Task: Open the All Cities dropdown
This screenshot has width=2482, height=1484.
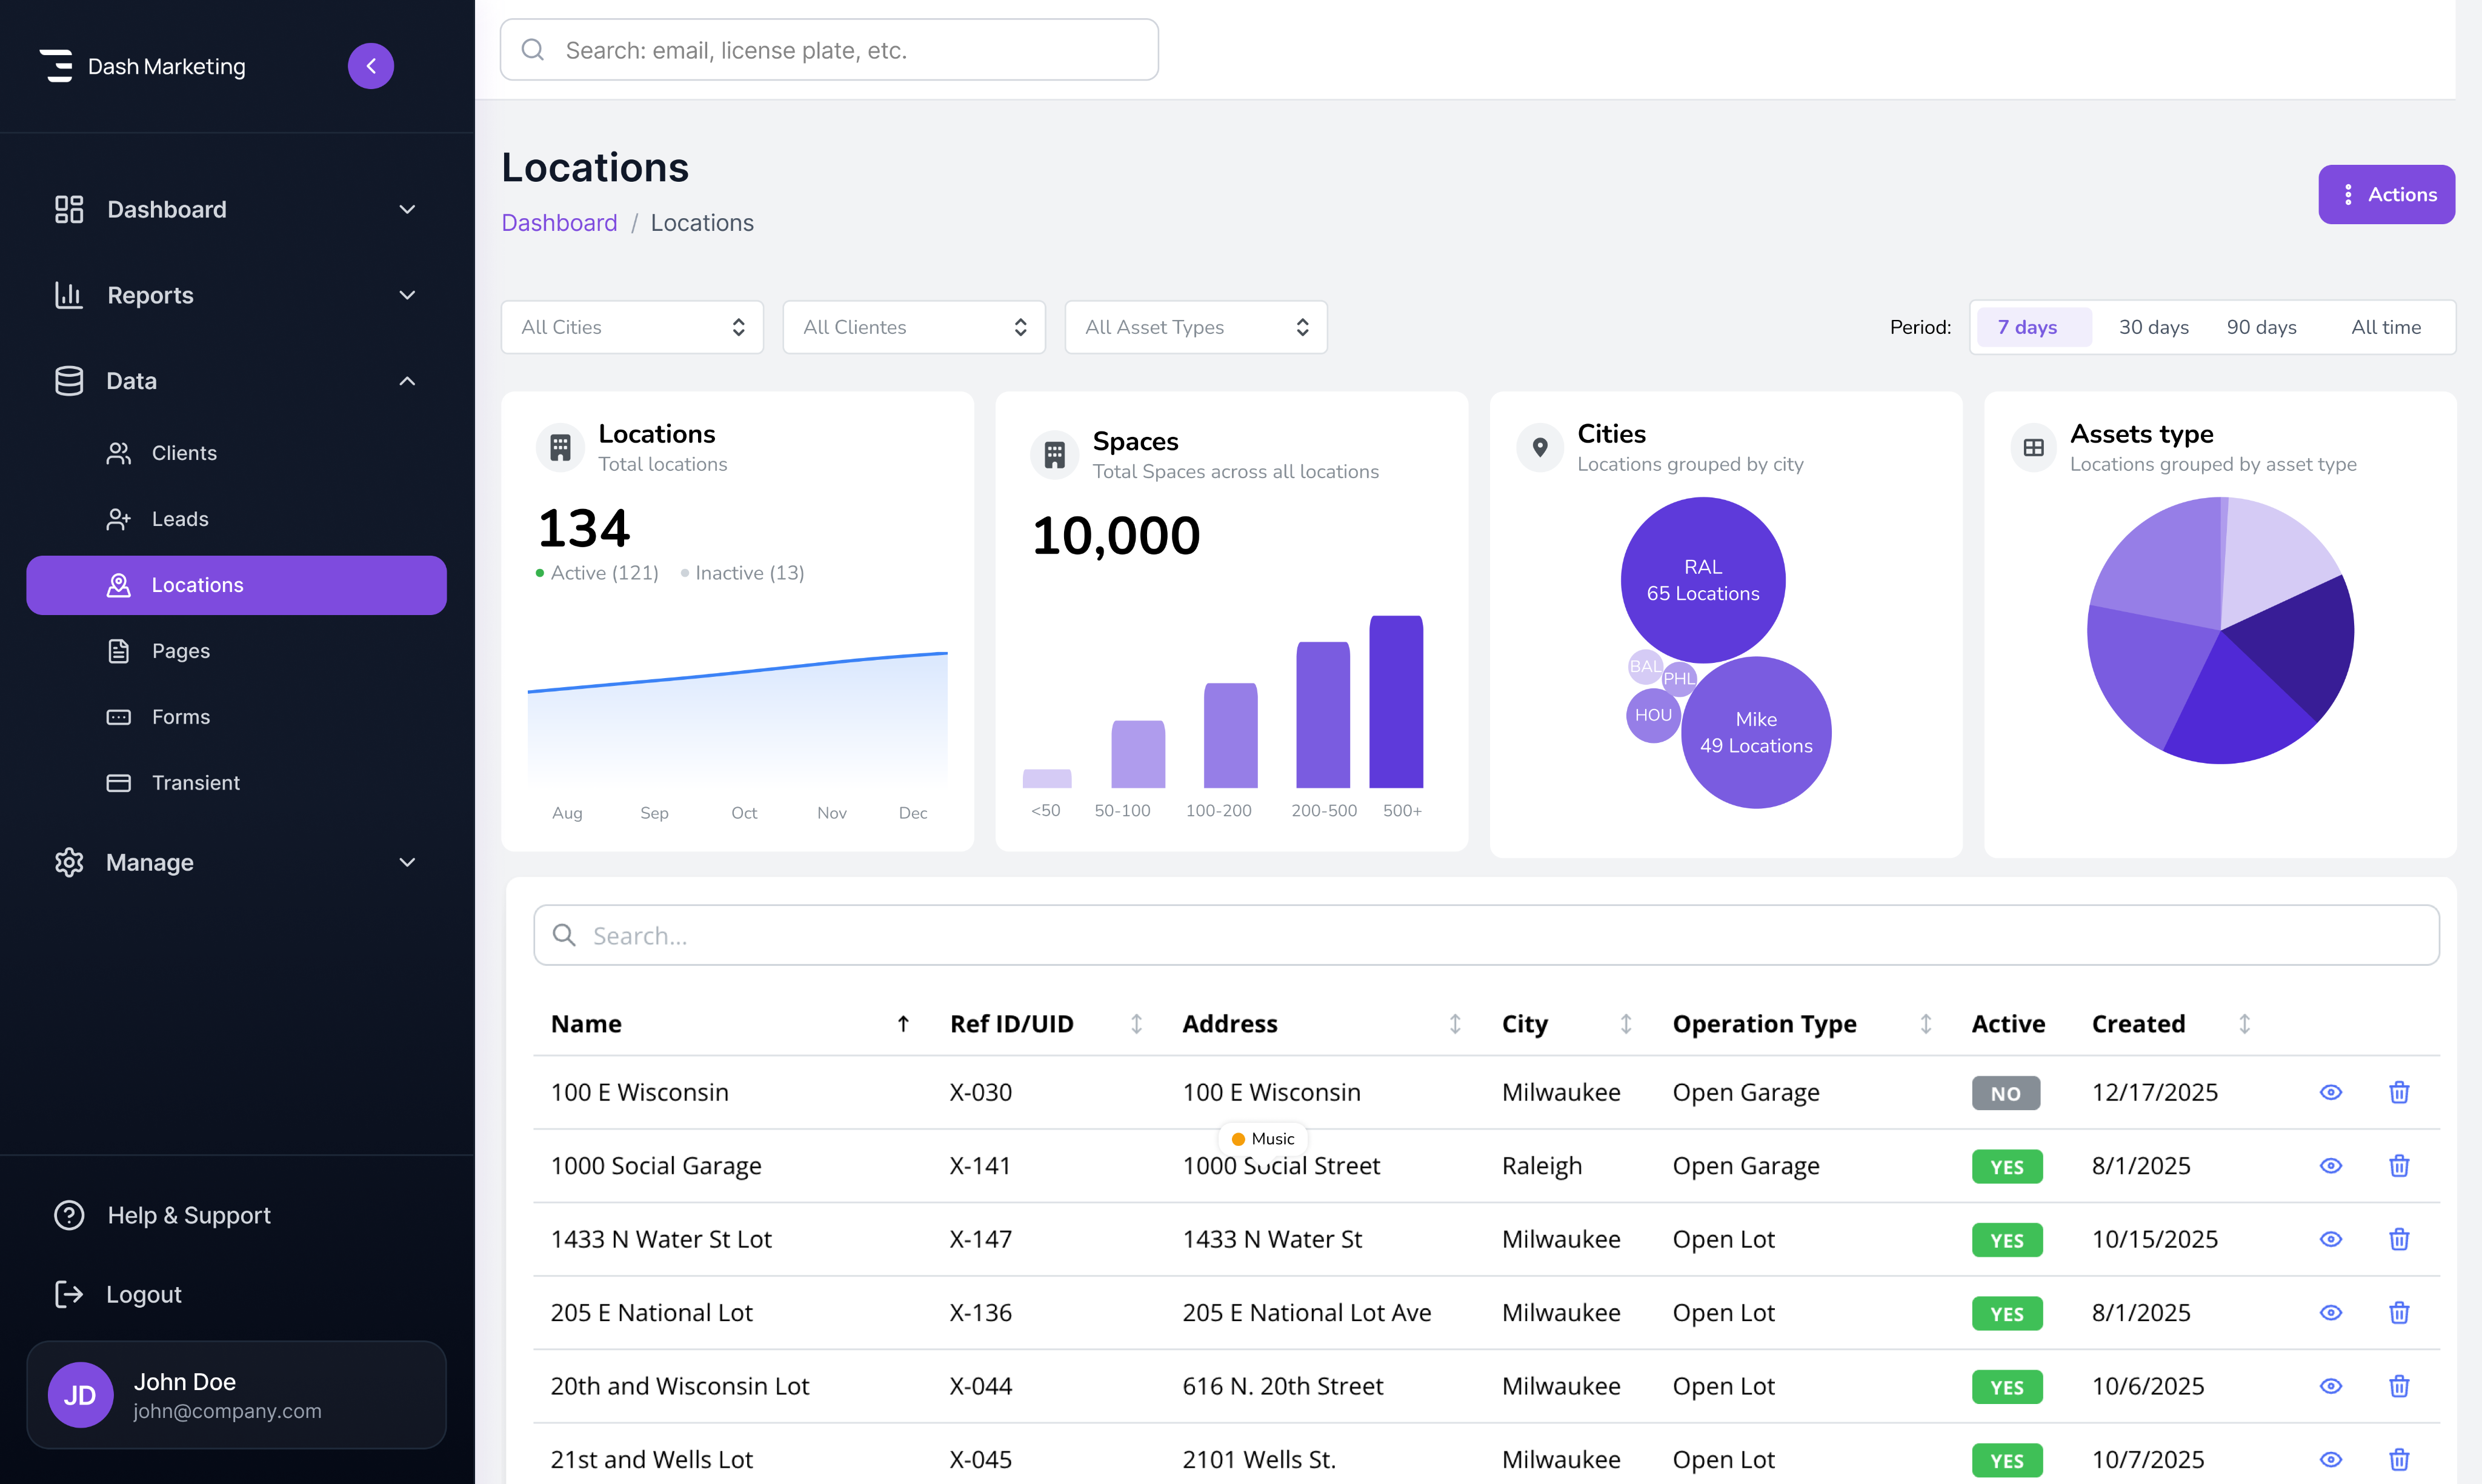Action: click(x=632, y=327)
